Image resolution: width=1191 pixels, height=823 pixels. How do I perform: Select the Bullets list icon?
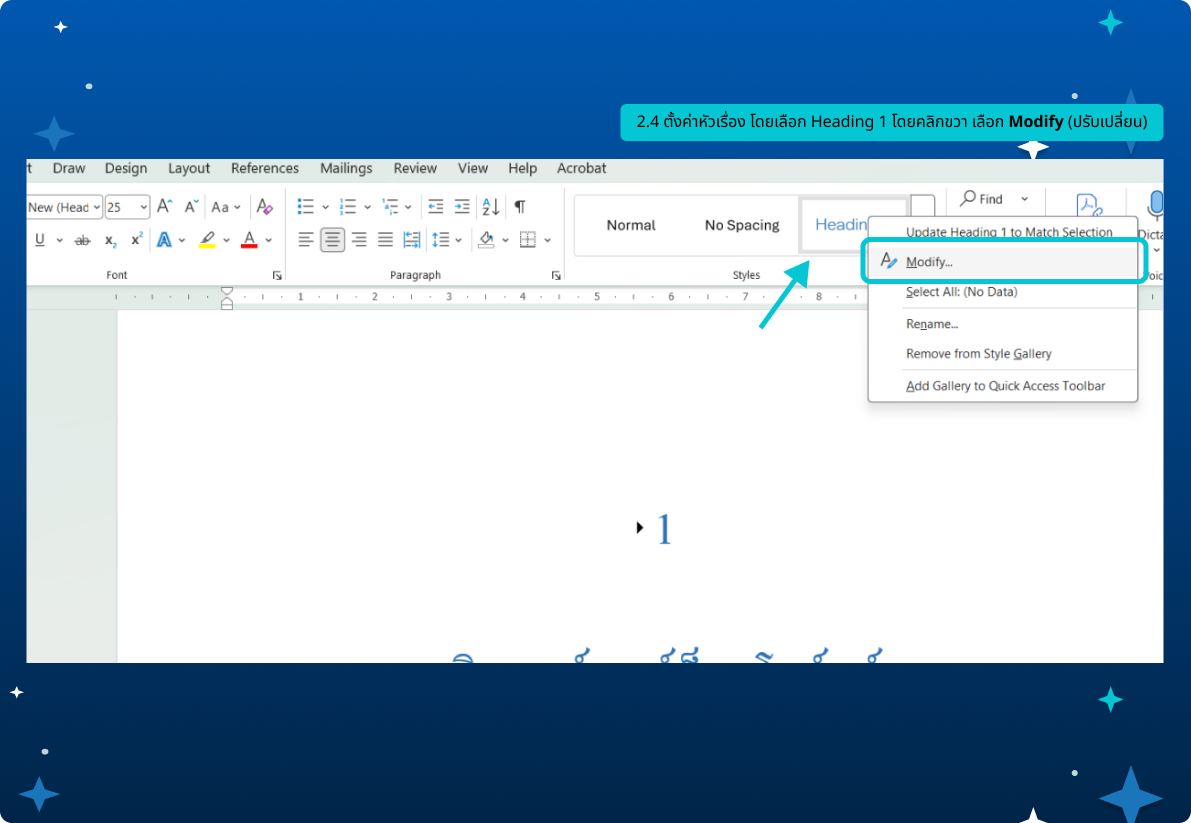pos(306,207)
